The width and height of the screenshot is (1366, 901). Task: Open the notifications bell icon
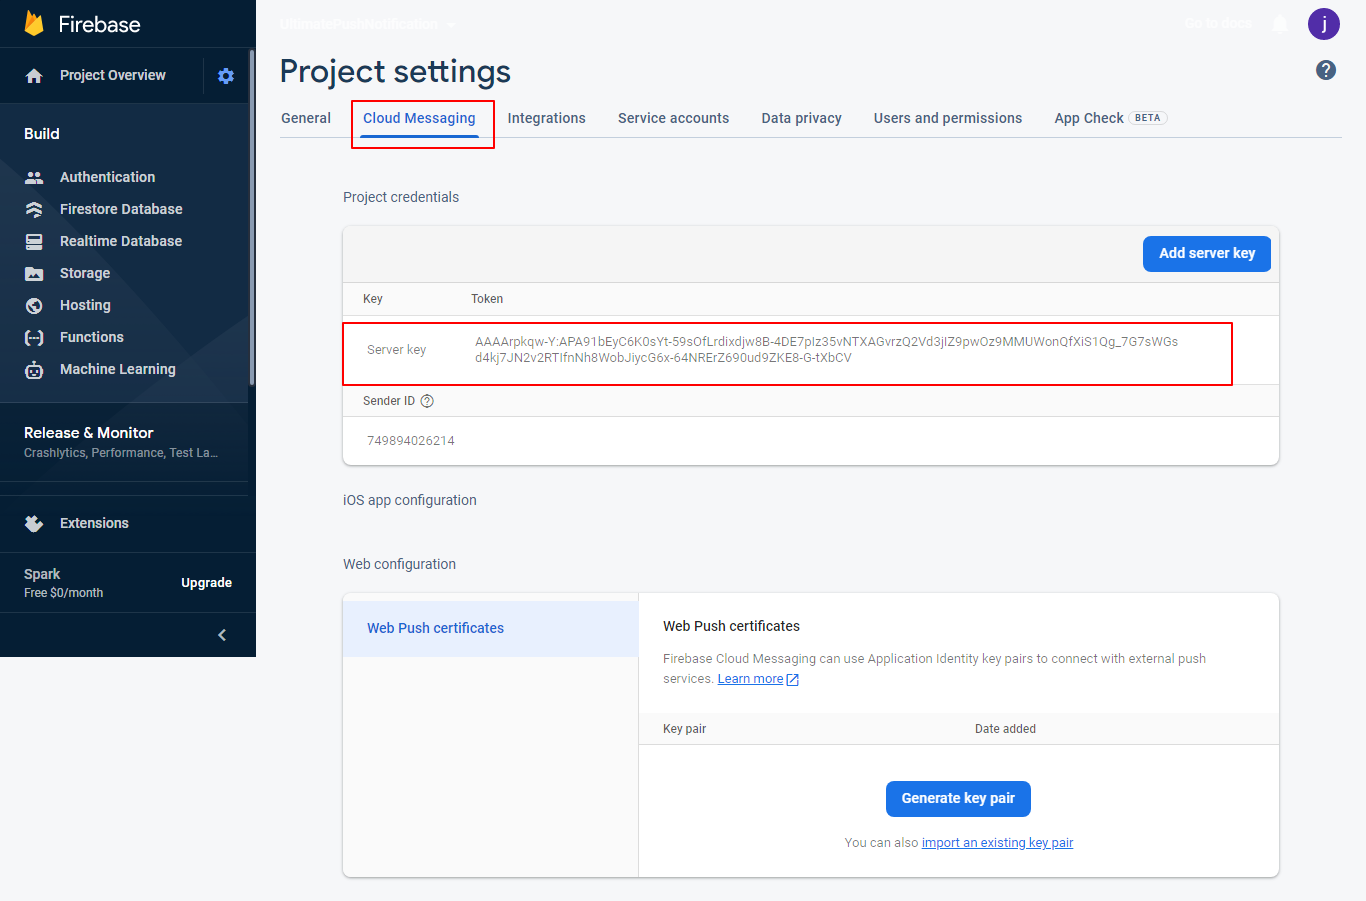[1280, 24]
